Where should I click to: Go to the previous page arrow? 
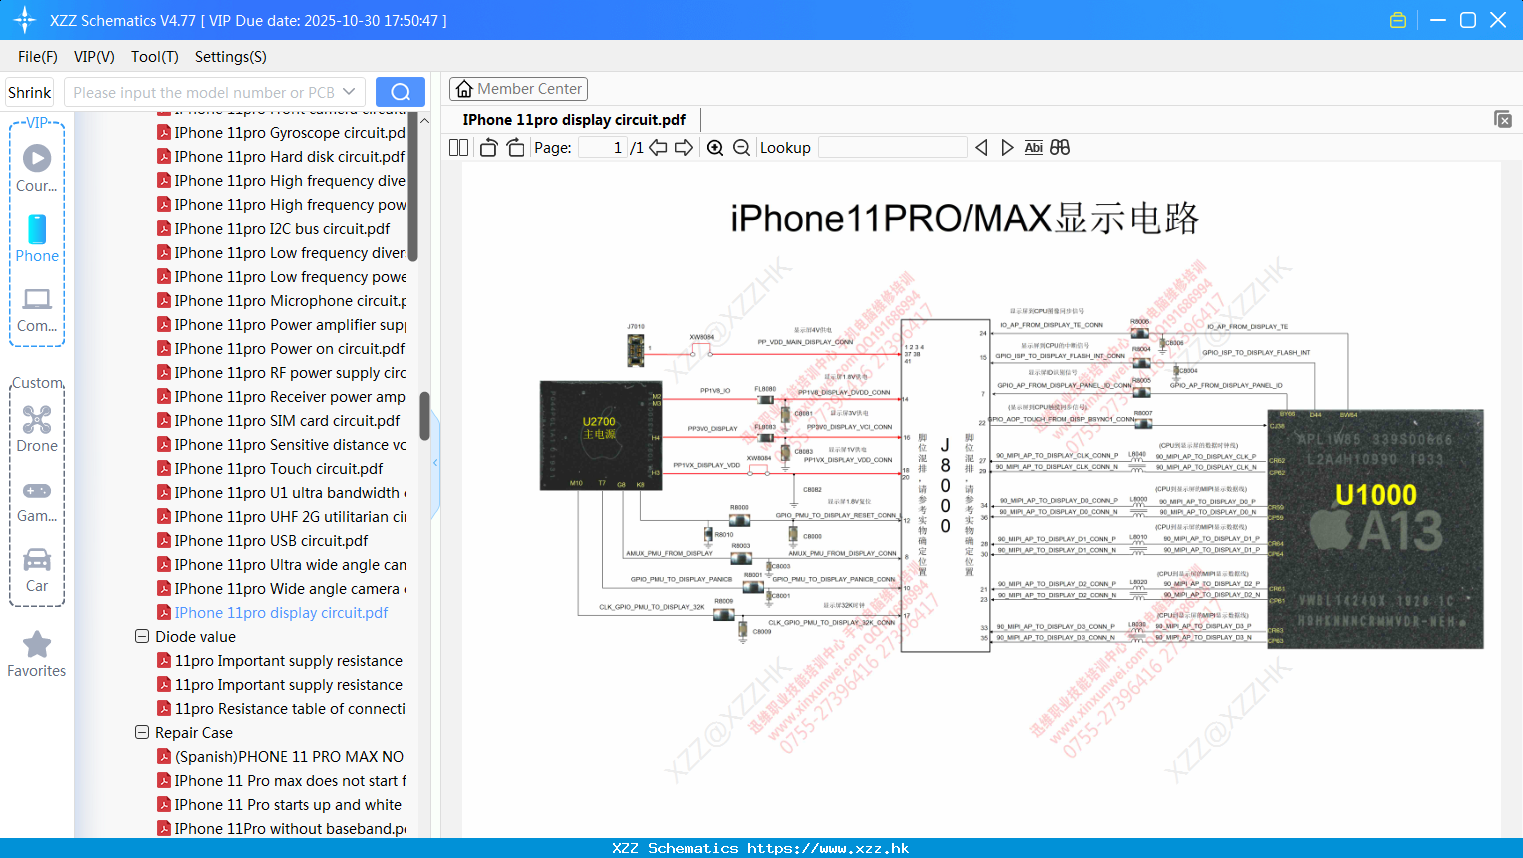tap(658, 148)
